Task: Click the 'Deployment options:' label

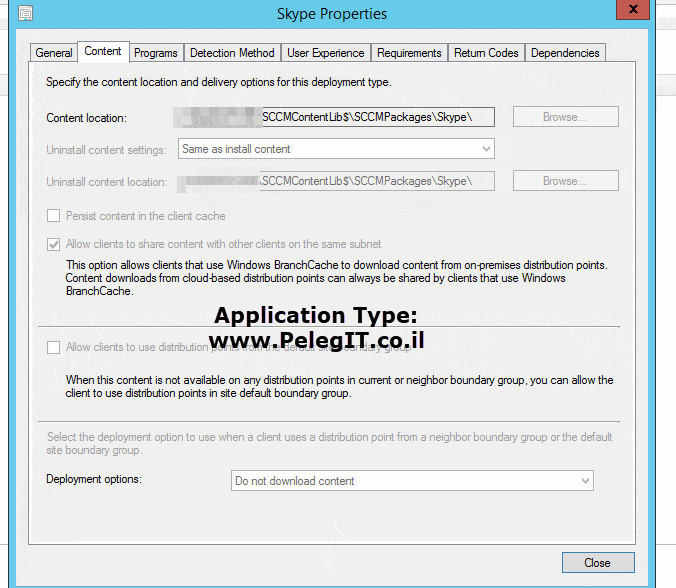Action: [x=94, y=479]
